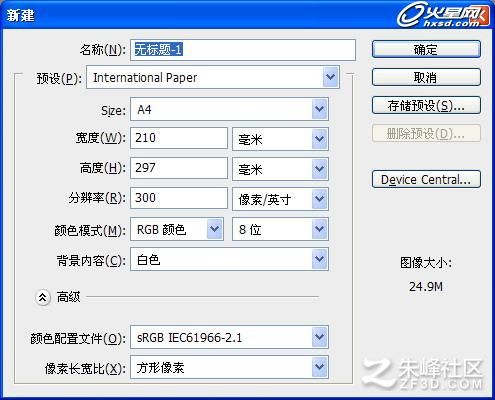Screen dimensions: 495x400
Task: Click the 分辨率 resolution field showing 300
Action: [179, 198]
